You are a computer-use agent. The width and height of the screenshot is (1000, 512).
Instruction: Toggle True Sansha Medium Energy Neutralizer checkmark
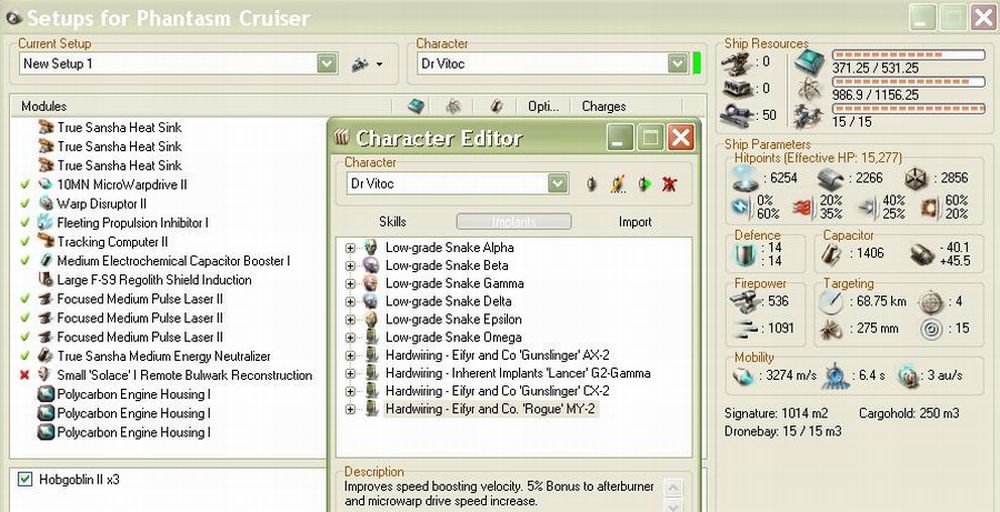[x=25, y=356]
